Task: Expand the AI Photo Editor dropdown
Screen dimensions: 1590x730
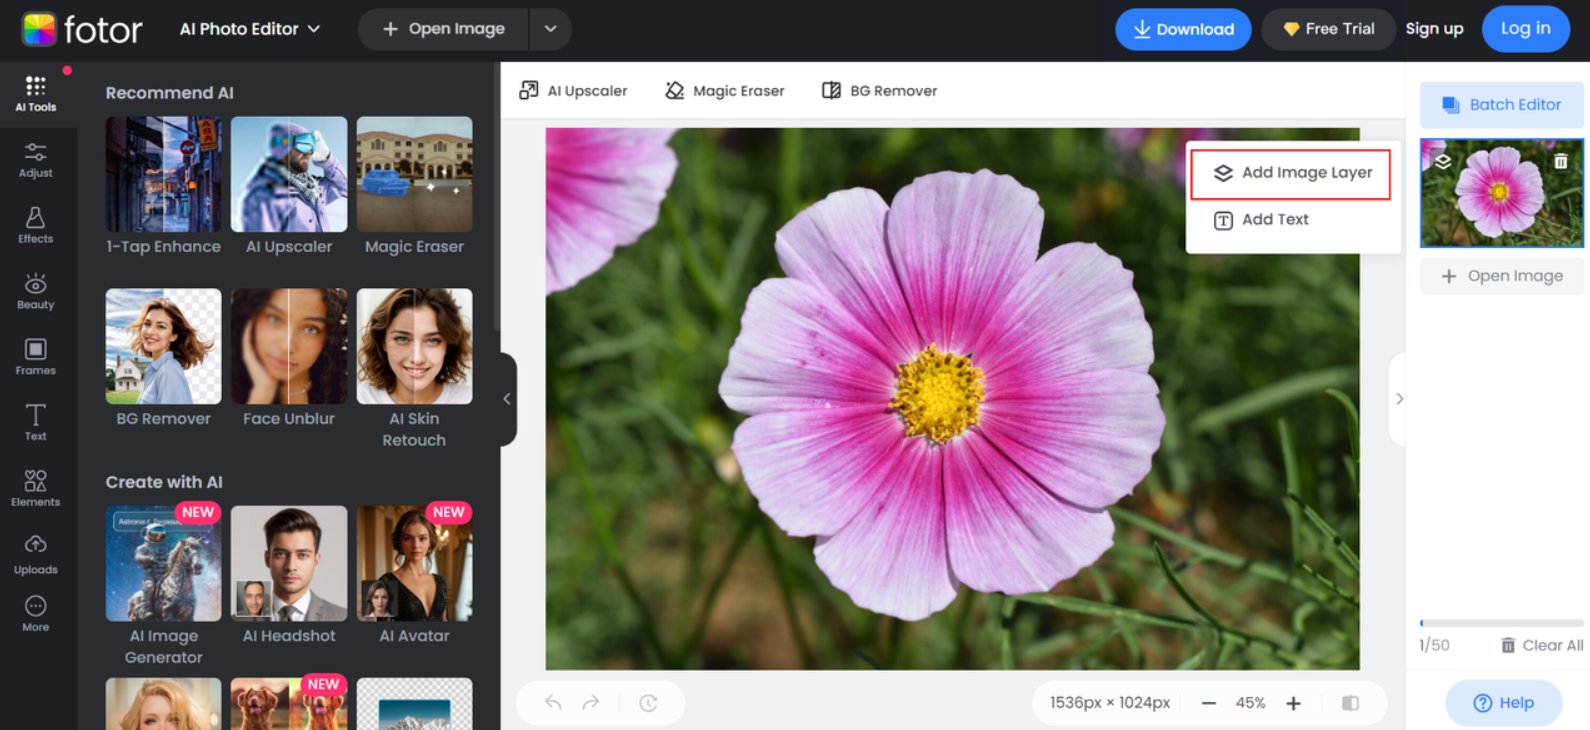Action: point(250,29)
